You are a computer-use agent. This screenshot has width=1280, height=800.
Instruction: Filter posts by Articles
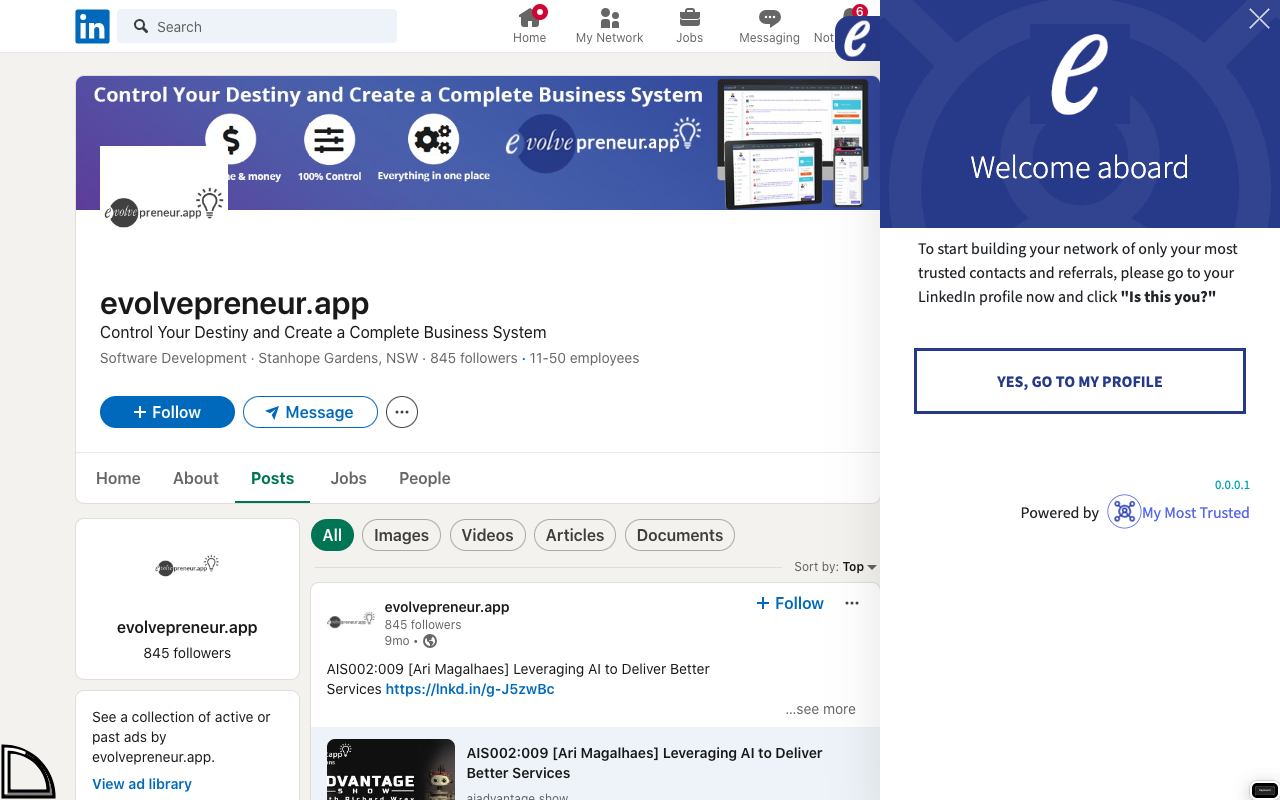pos(574,535)
